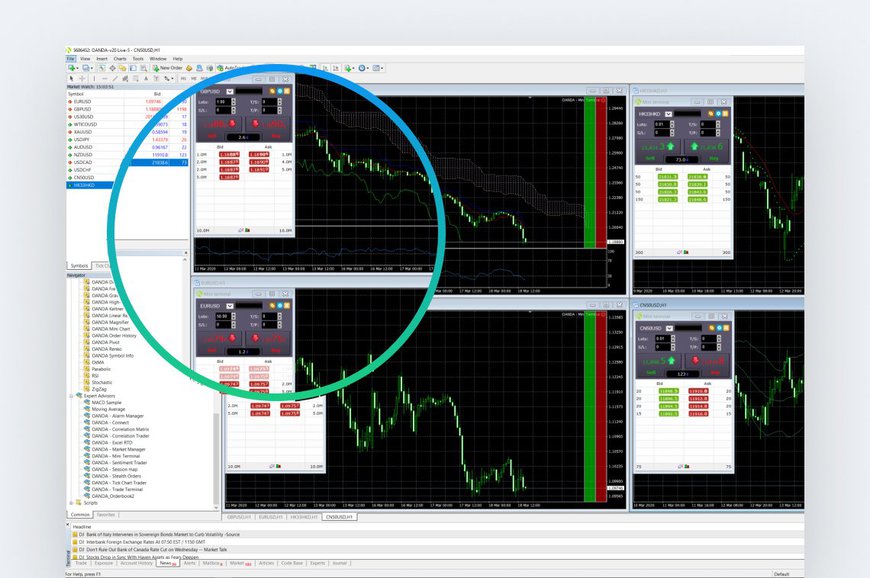Screen dimensions: 870x578
Task: Open the symbol dropdown in GBPUSD terminal
Action: tap(230, 91)
